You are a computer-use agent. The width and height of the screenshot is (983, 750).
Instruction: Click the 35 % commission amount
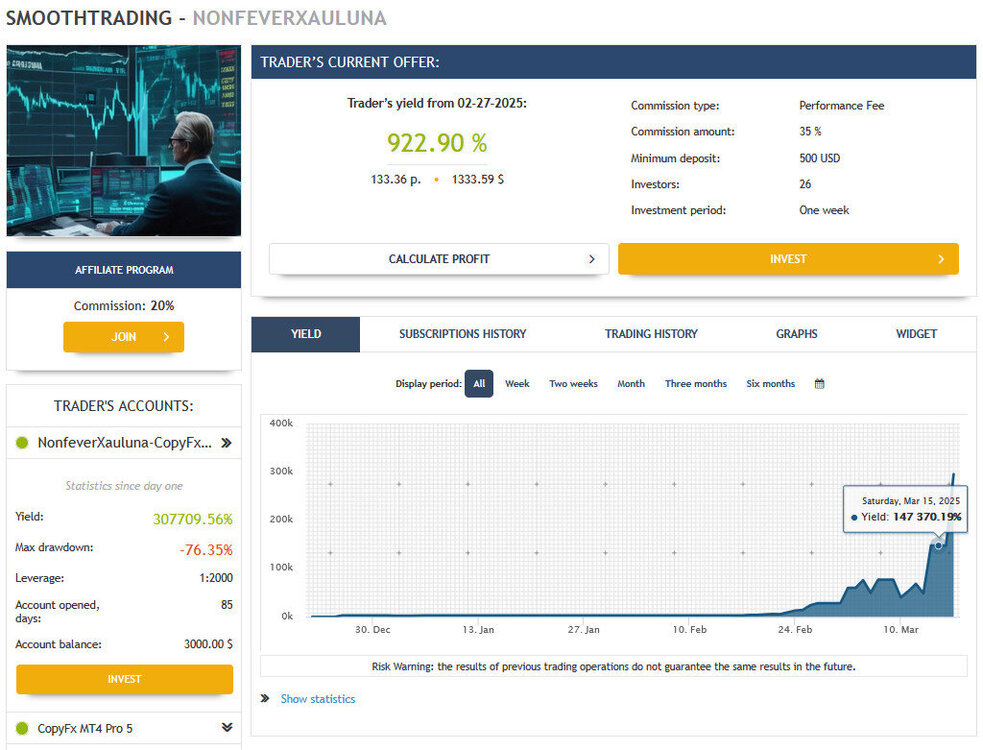[x=810, y=132]
